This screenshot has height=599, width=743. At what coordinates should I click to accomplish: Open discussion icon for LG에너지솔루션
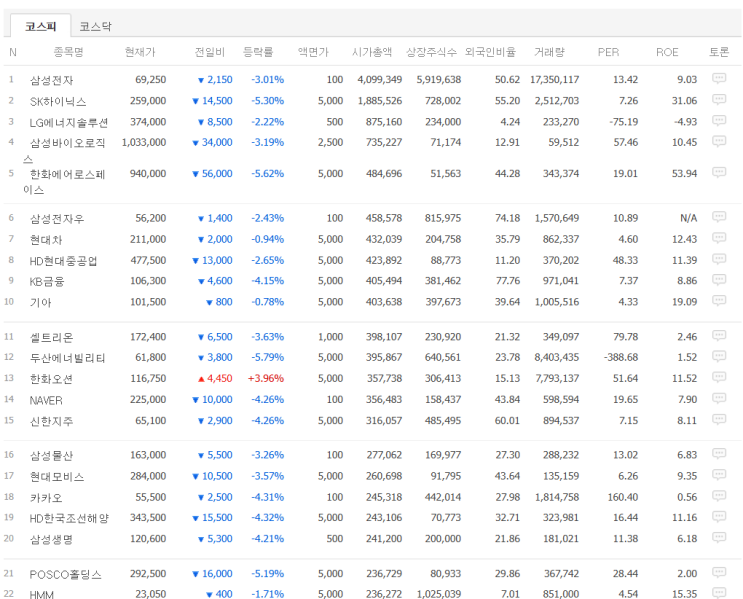719,120
